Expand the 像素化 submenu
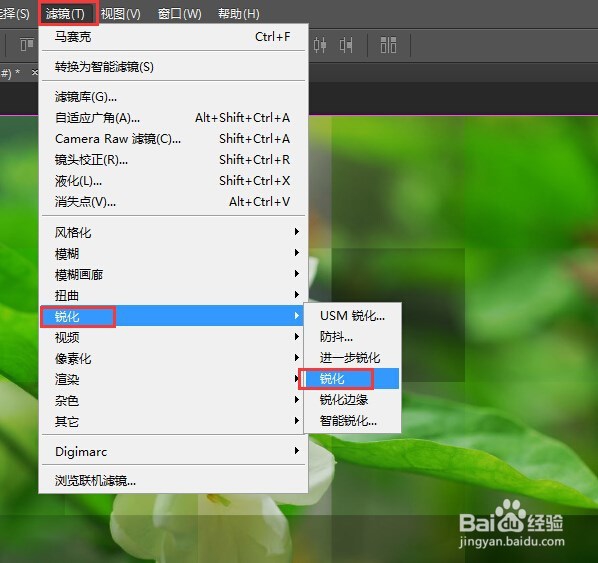 pos(173,358)
